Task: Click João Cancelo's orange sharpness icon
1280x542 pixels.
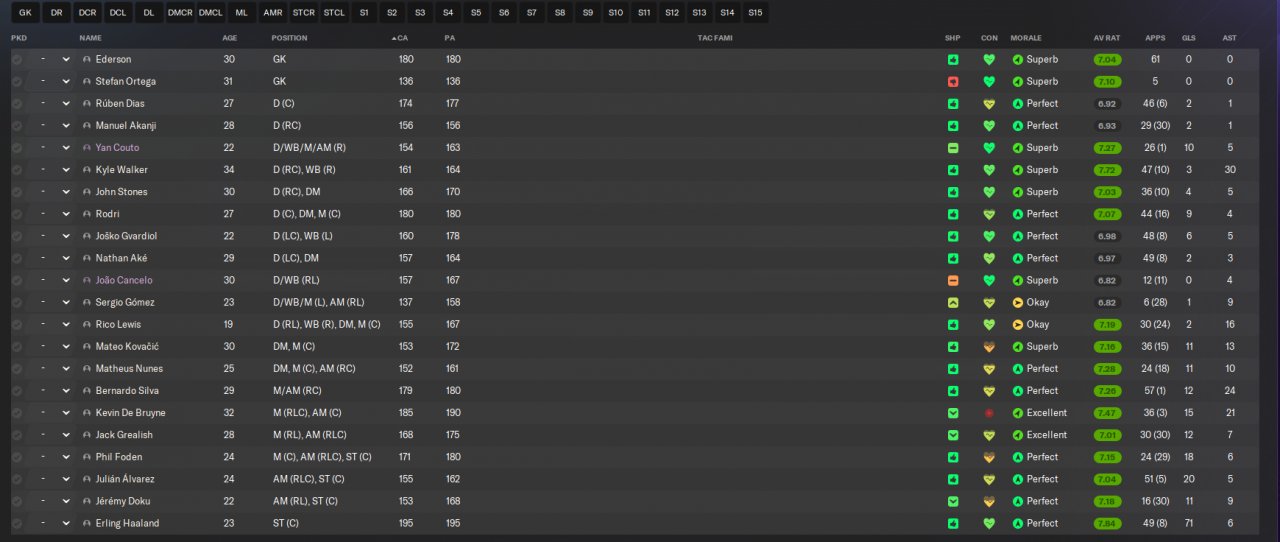Action: click(953, 280)
